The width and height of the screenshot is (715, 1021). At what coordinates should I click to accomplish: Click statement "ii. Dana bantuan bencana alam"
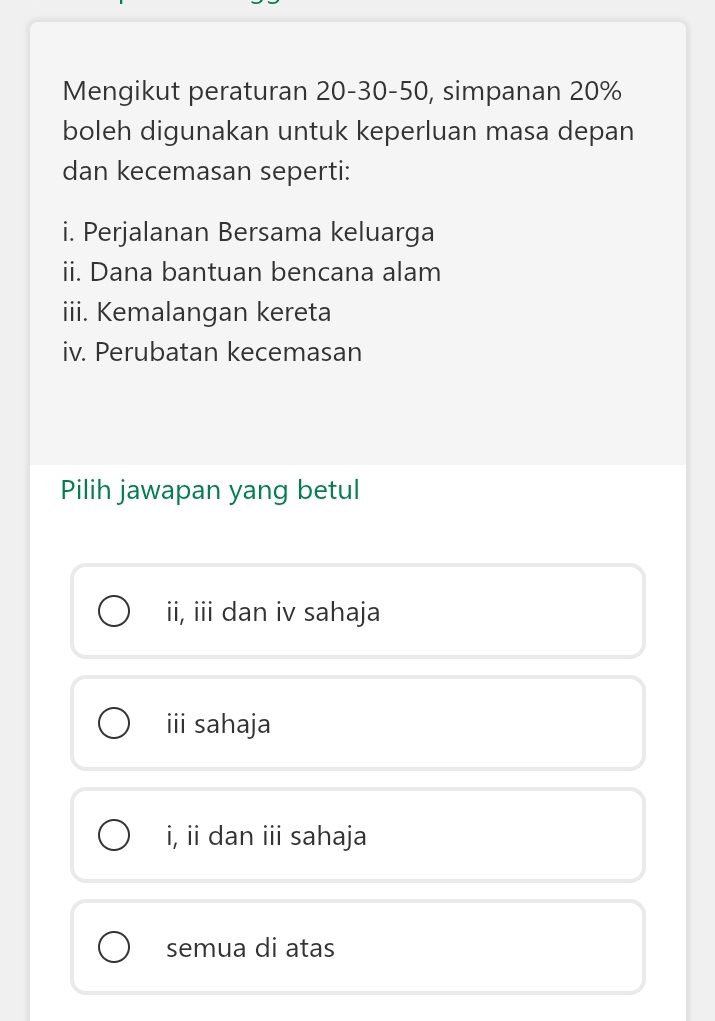tap(251, 273)
